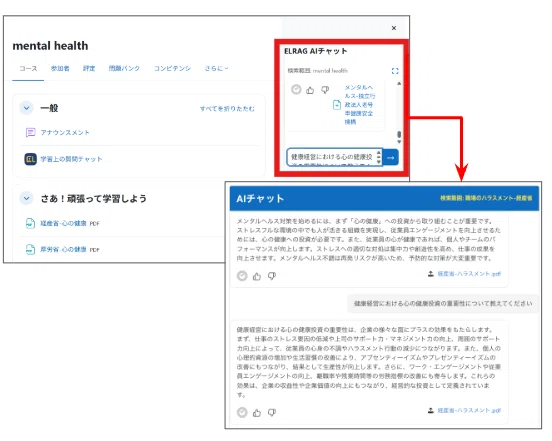Open the 経産省-心の健康 PDF link

pos(63,223)
